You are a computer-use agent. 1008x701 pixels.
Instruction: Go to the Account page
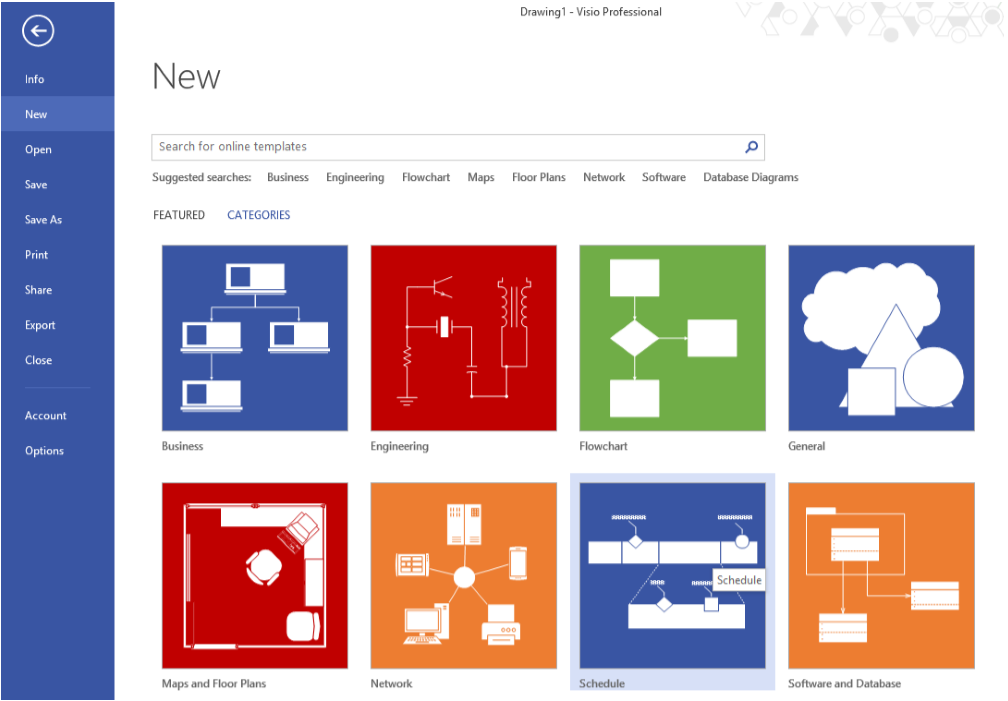(x=47, y=415)
